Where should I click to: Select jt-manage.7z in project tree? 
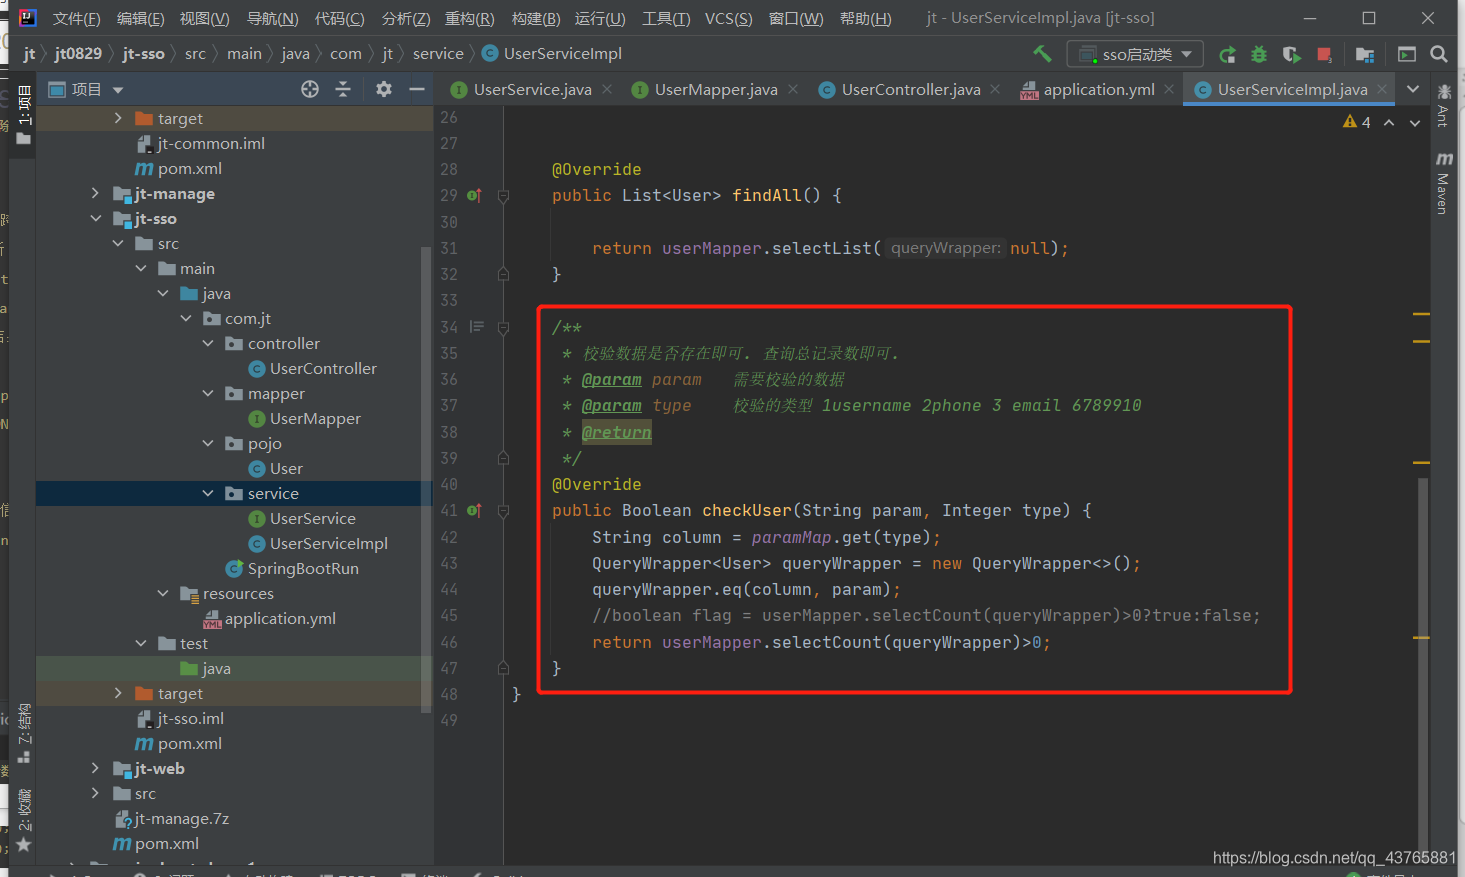181,818
